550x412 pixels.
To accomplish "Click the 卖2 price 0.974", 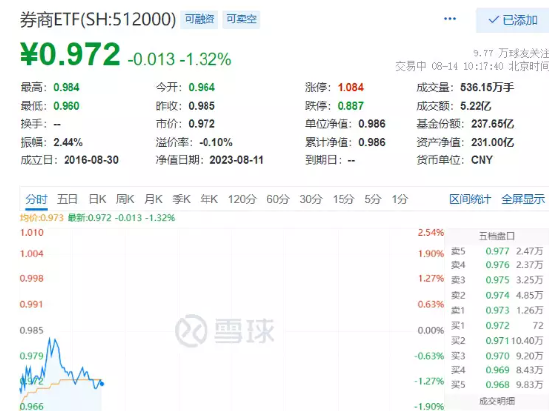I will (497, 295).
